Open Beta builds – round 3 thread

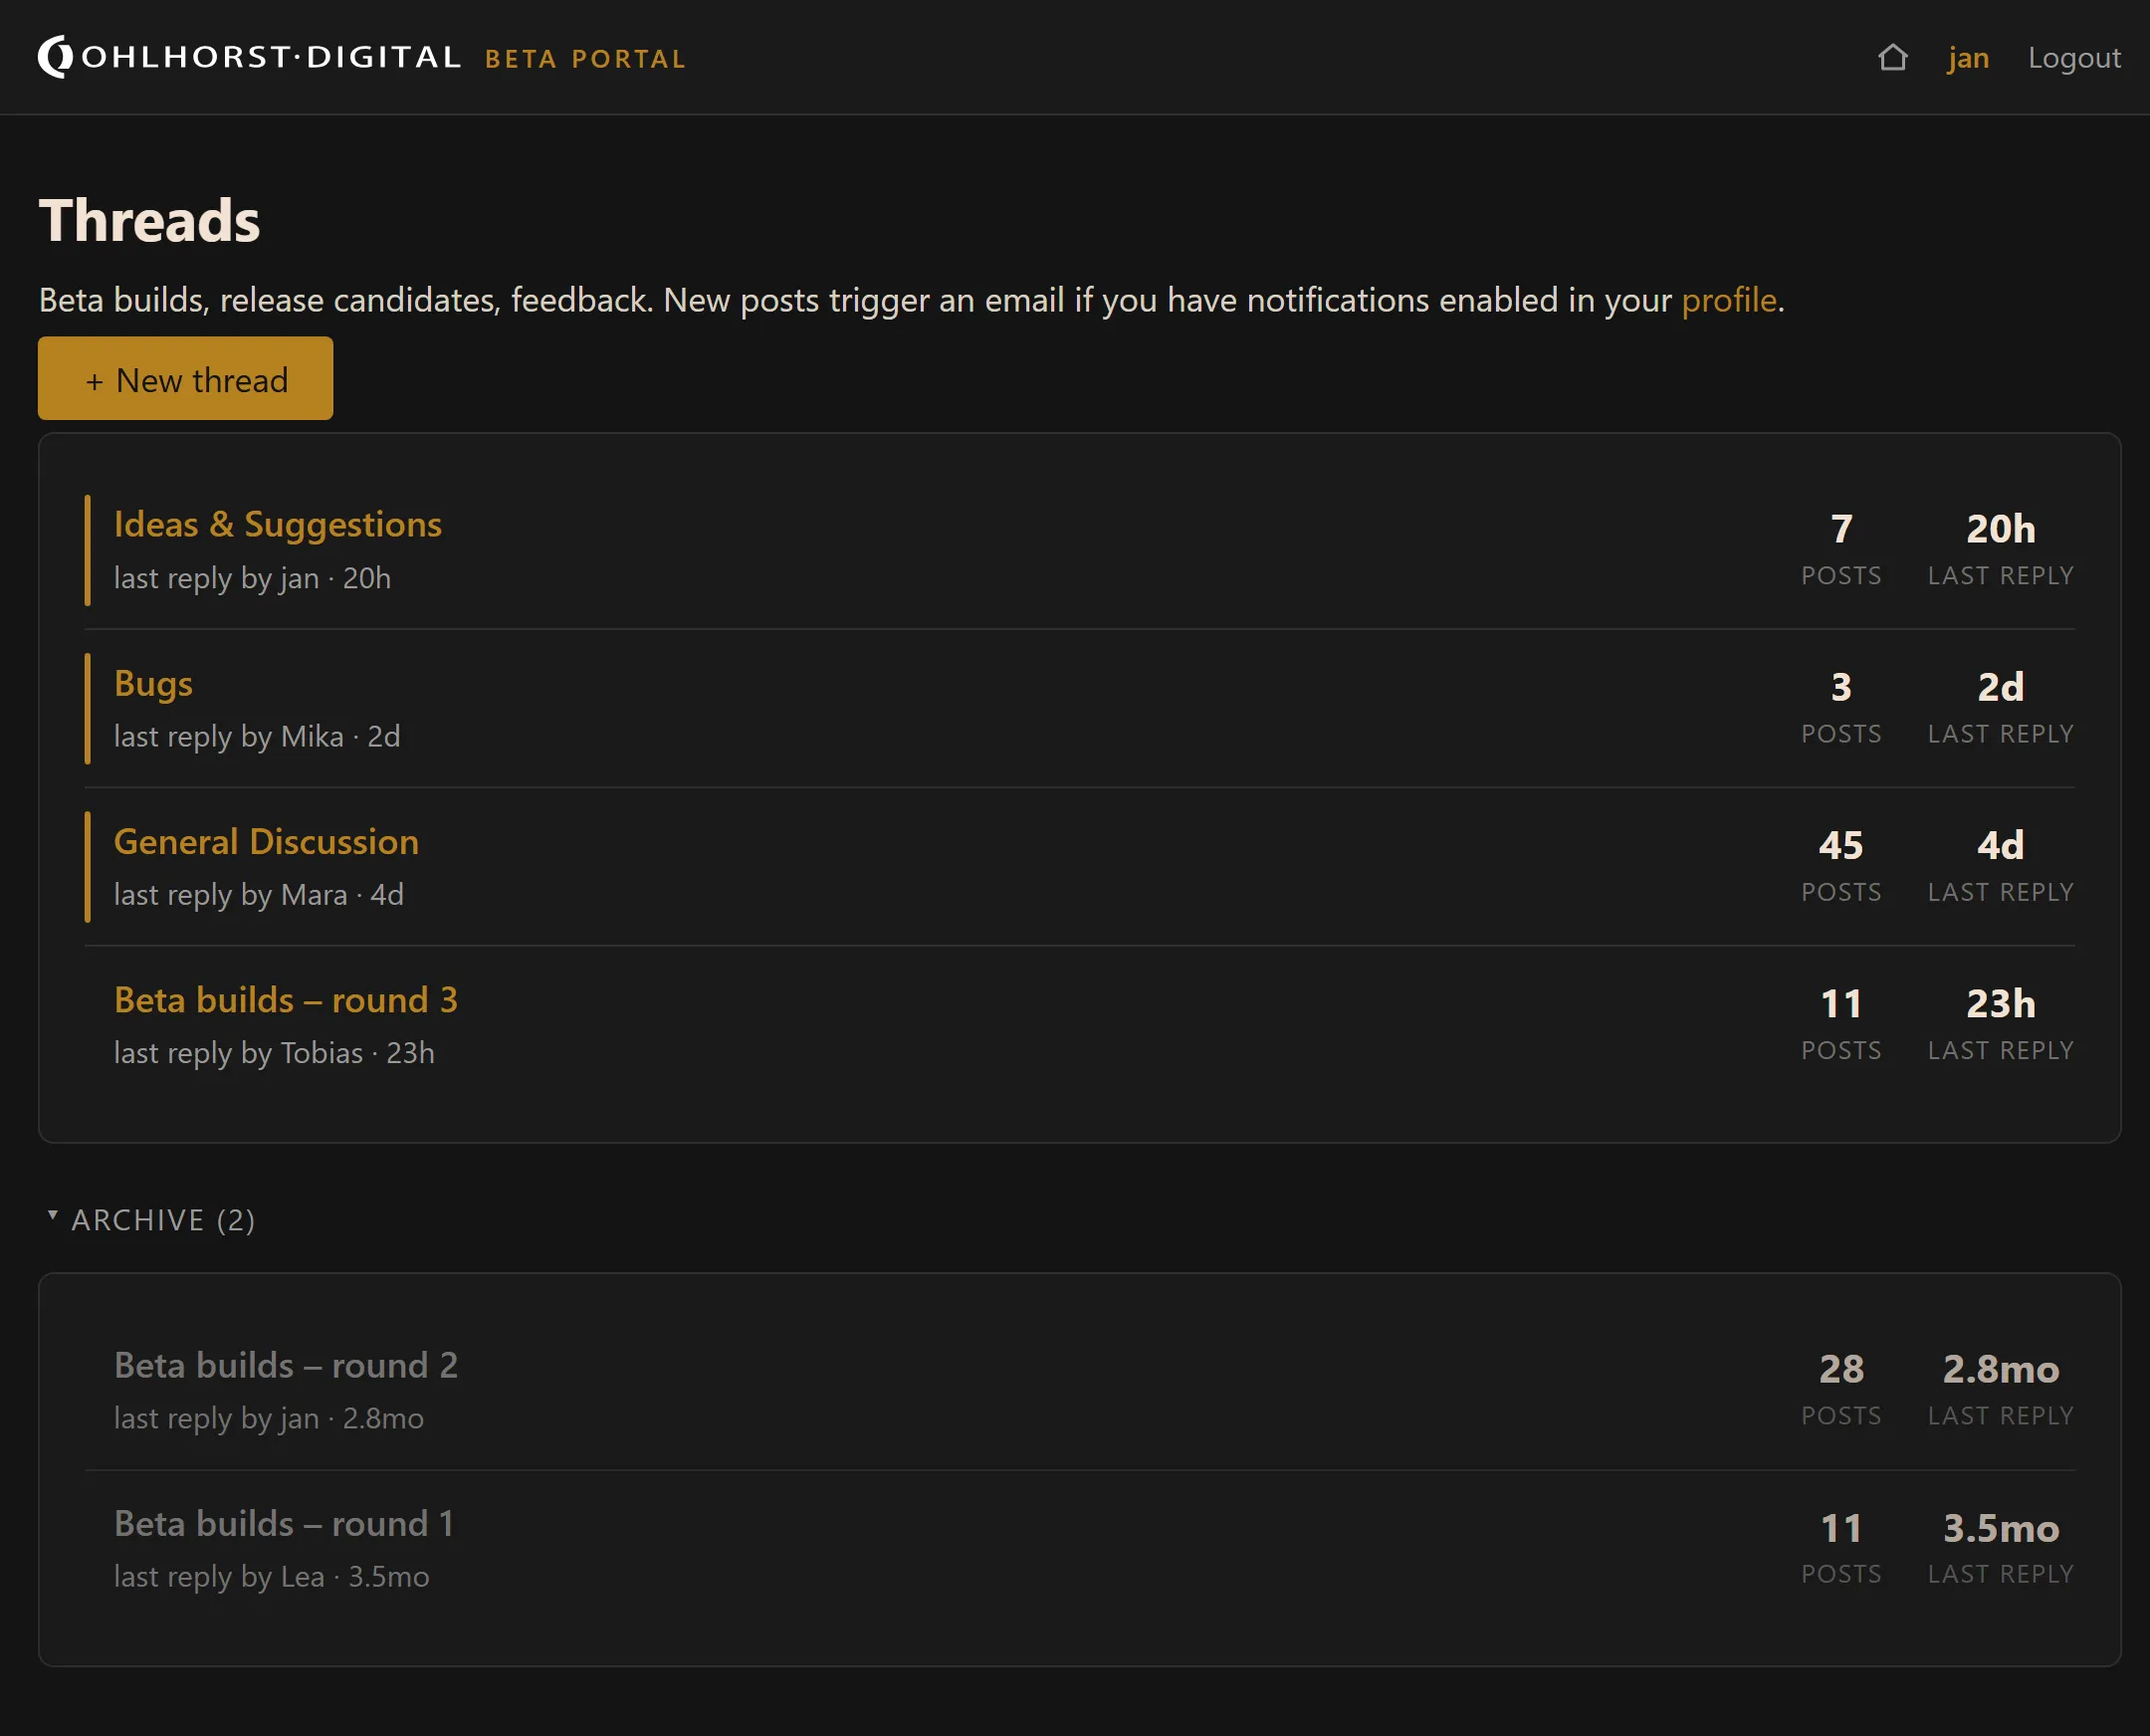[x=286, y=1000]
